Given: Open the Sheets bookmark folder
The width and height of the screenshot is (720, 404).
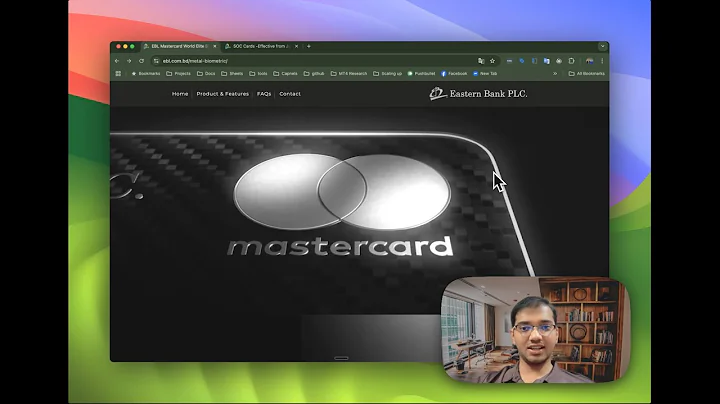Looking at the screenshot, I should click(x=232, y=73).
